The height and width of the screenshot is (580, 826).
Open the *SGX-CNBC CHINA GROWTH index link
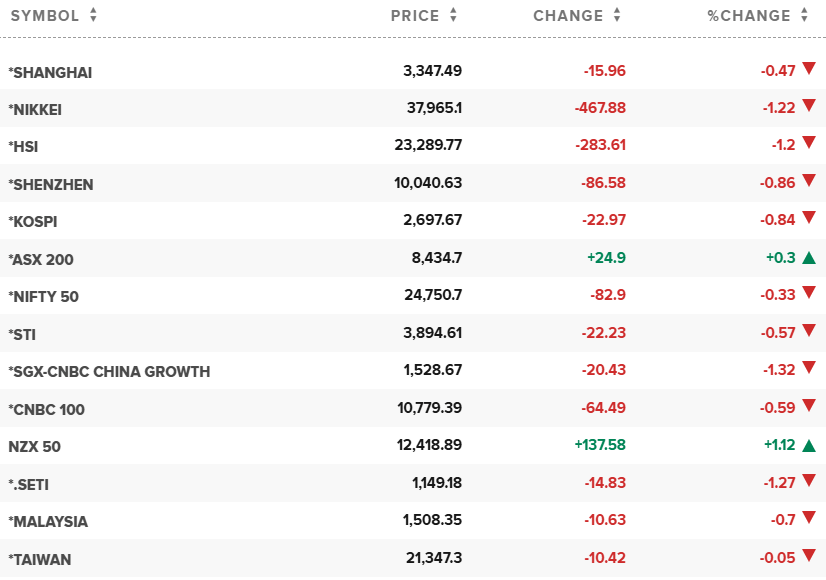(109, 372)
